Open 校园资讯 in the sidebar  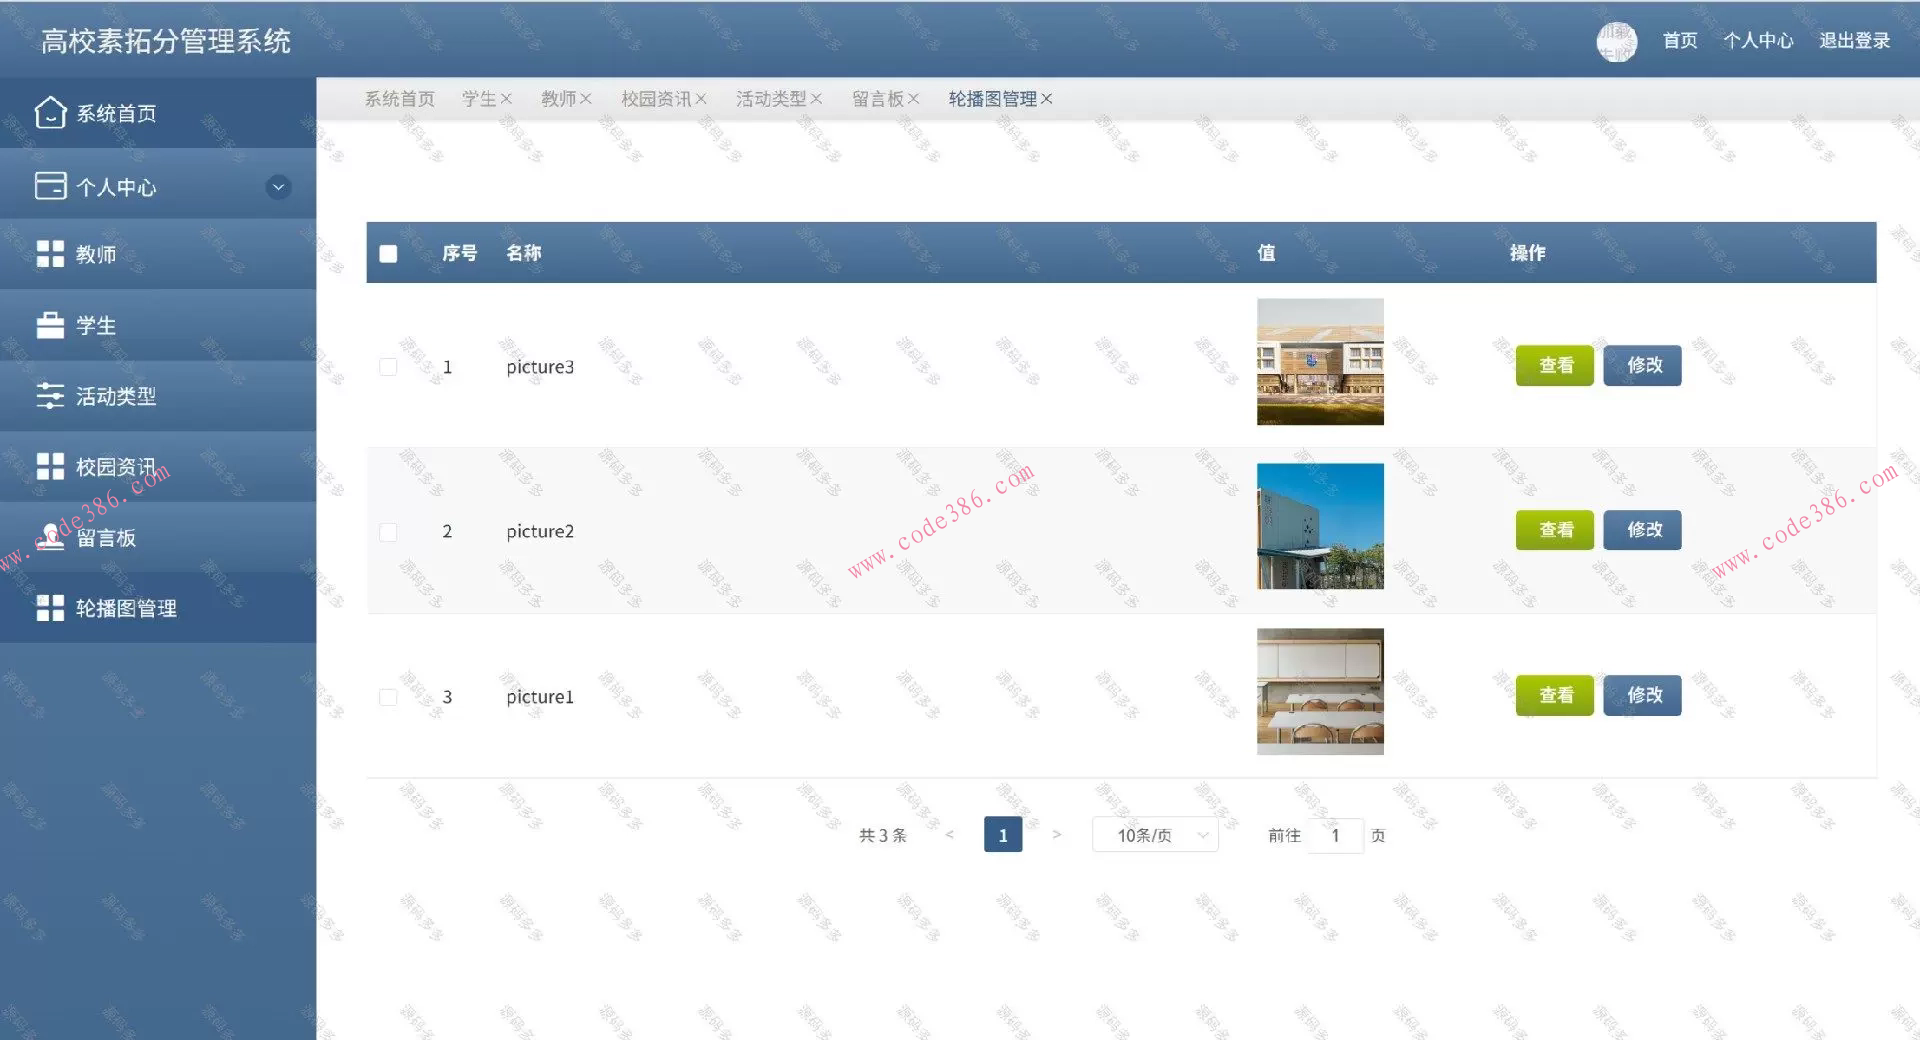(158, 466)
